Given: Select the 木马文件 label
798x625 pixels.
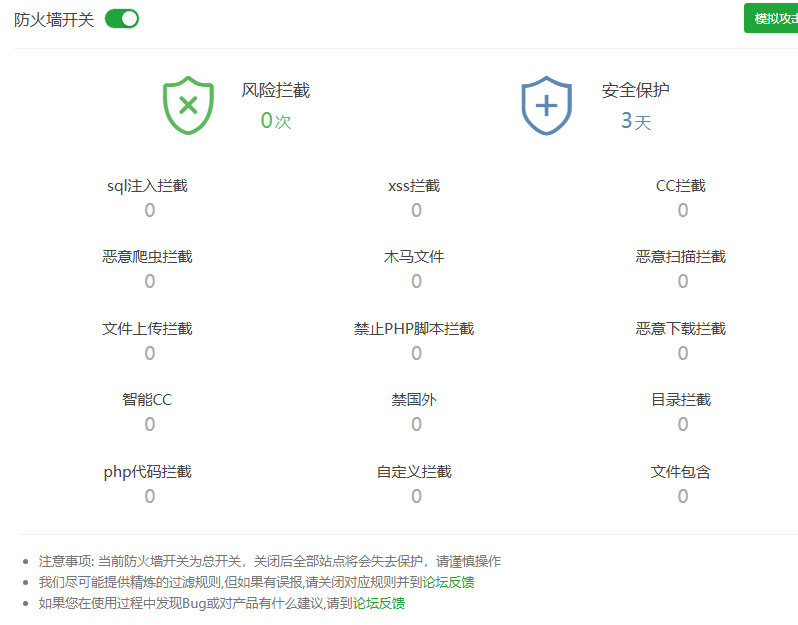Looking at the screenshot, I should click(x=414, y=257).
